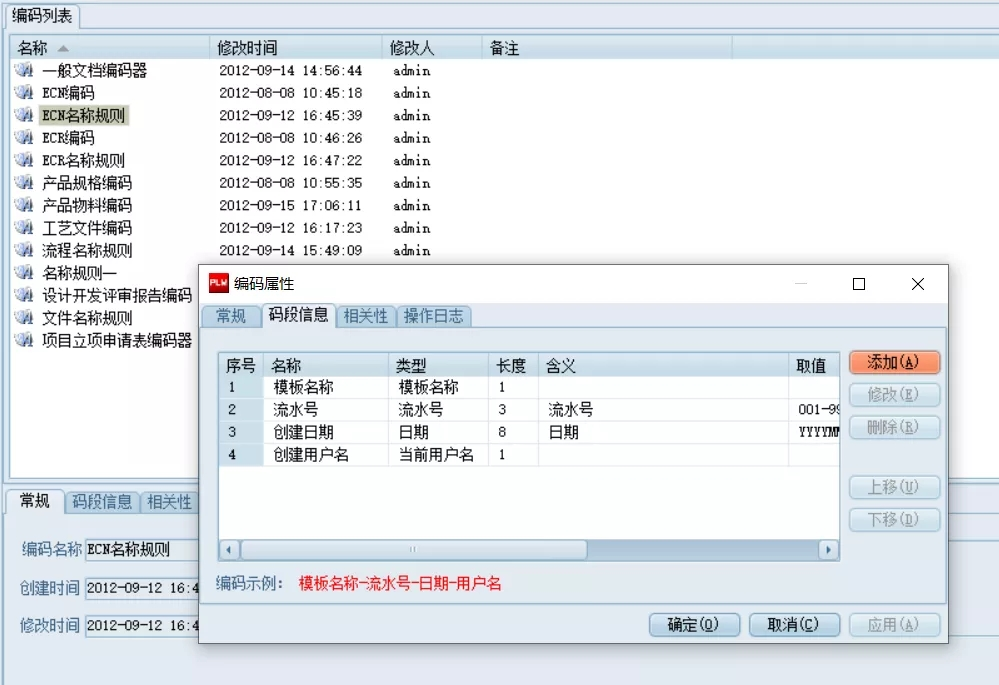This screenshot has width=999, height=685.
Task: Confirm with the 确定(O) button
Action: coord(693,625)
